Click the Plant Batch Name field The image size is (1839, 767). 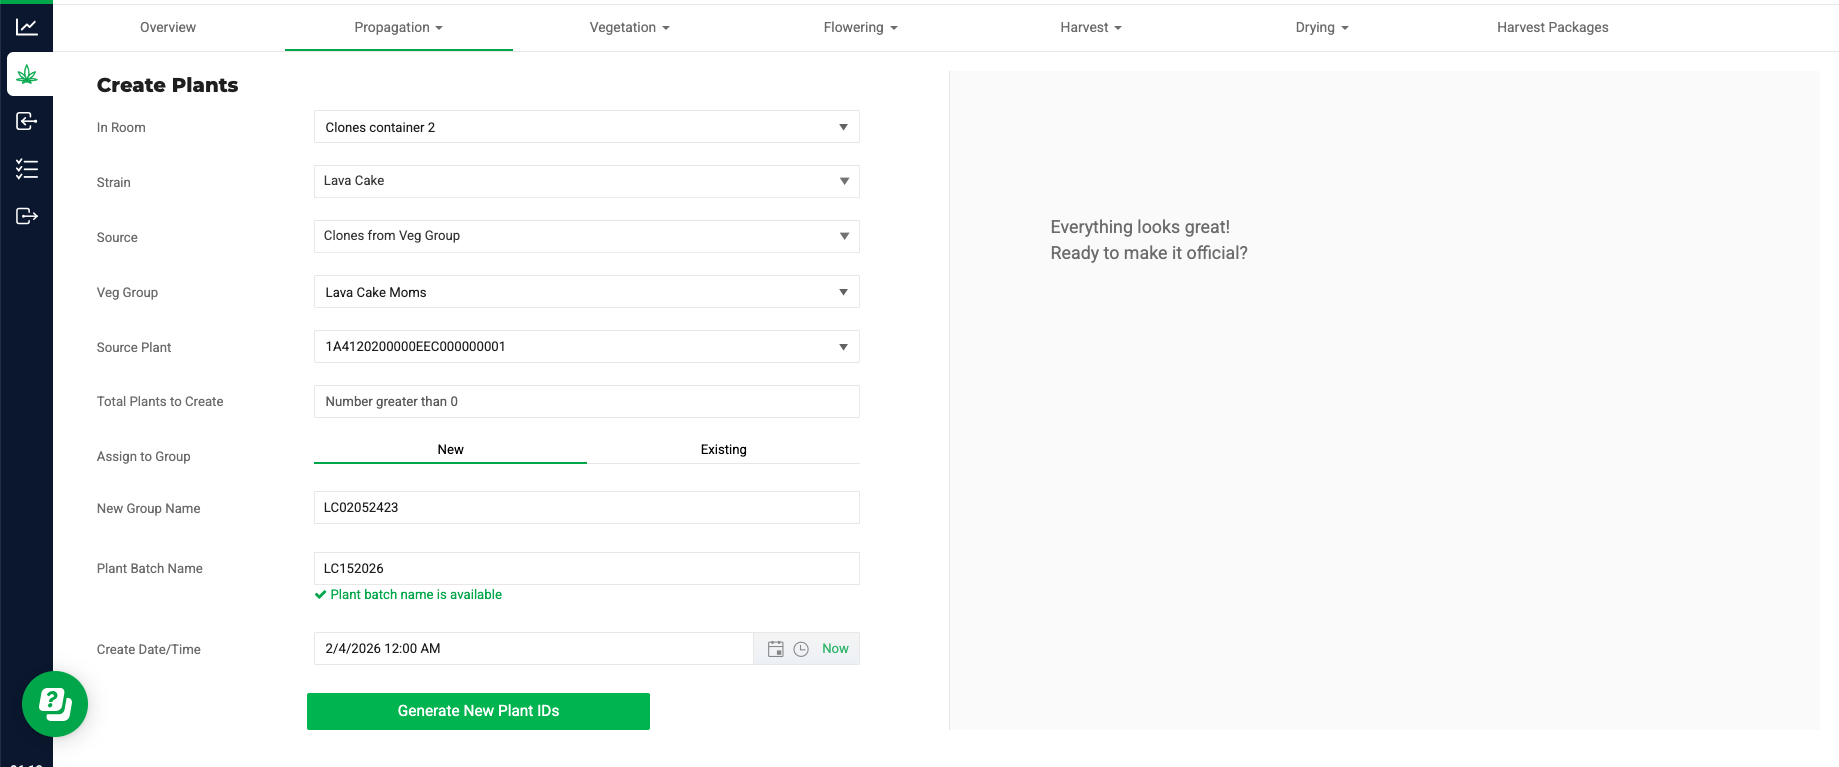tap(586, 568)
